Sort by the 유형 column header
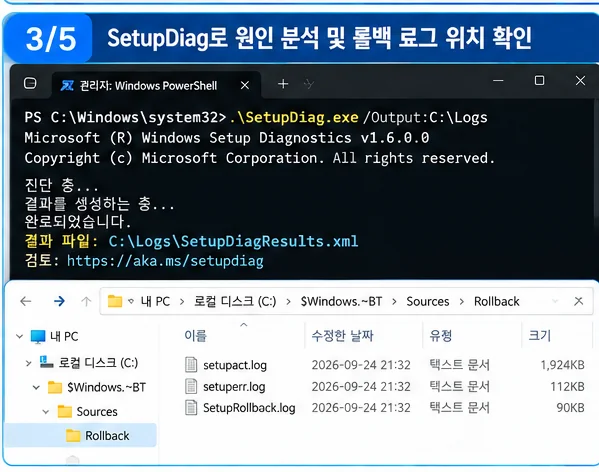 click(440, 336)
